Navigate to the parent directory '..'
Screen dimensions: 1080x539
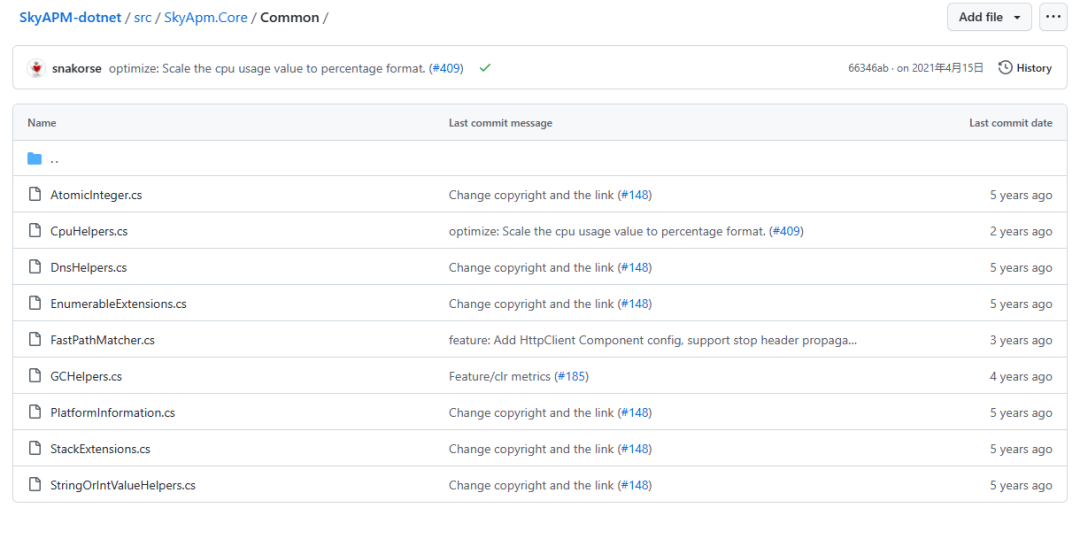(x=54, y=159)
